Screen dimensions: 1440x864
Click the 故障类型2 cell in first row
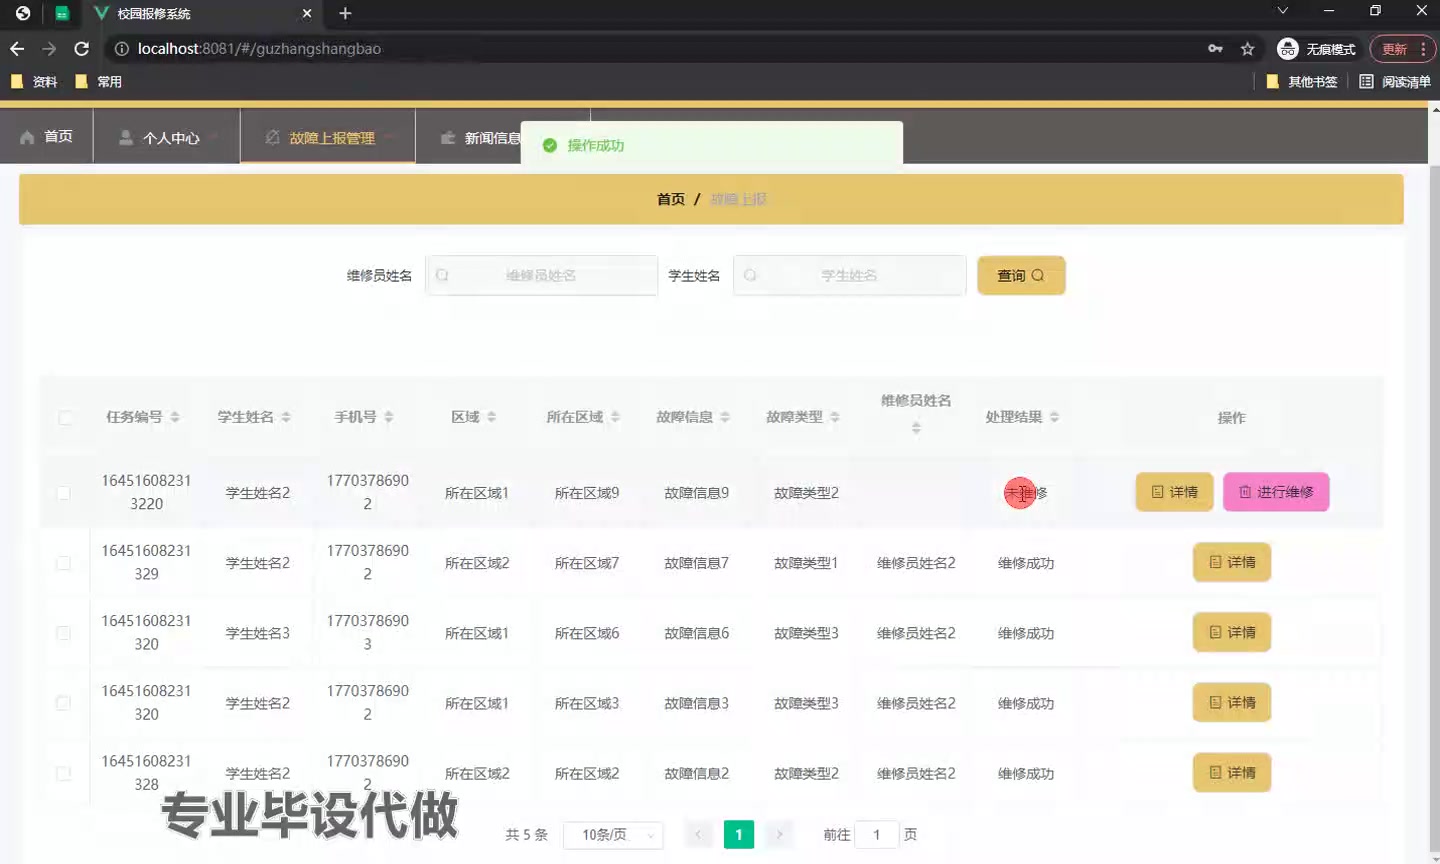tap(806, 493)
